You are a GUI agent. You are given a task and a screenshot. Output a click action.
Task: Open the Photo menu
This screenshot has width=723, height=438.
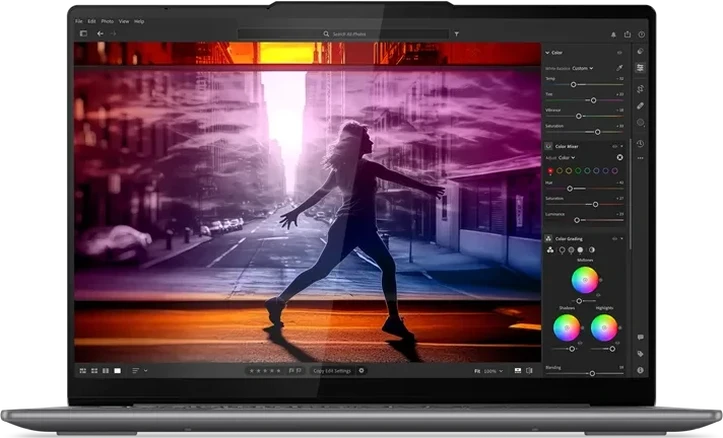pyautogui.click(x=106, y=21)
